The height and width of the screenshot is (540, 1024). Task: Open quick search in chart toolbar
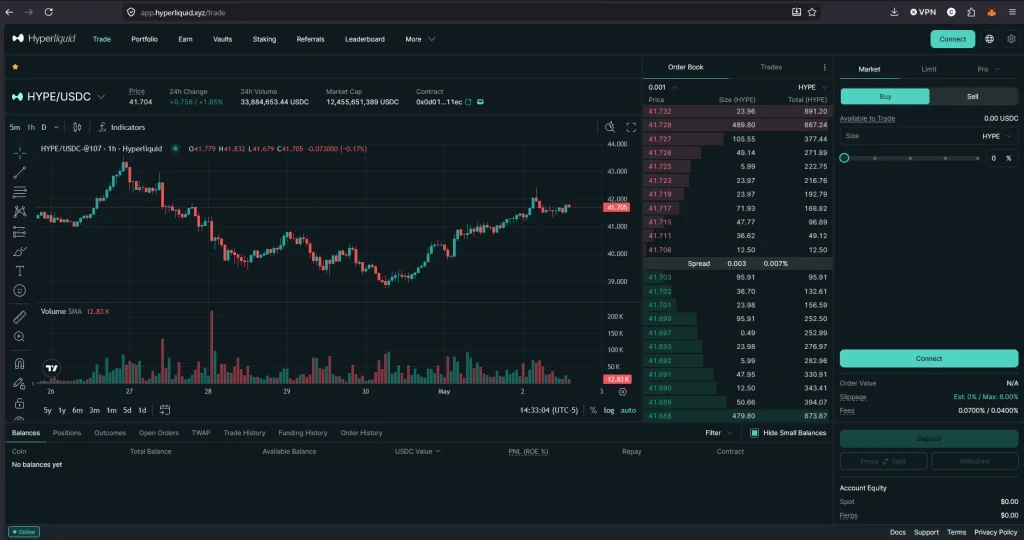(x=609, y=127)
